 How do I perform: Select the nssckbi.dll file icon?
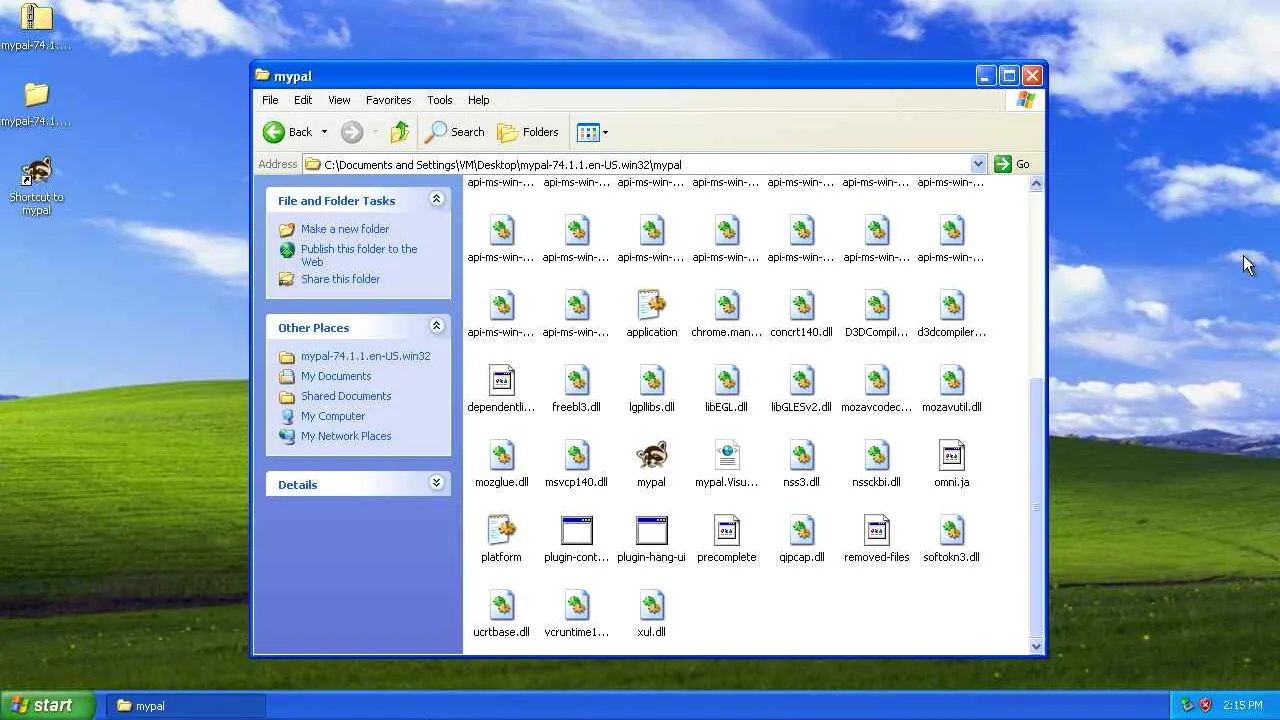click(876, 456)
